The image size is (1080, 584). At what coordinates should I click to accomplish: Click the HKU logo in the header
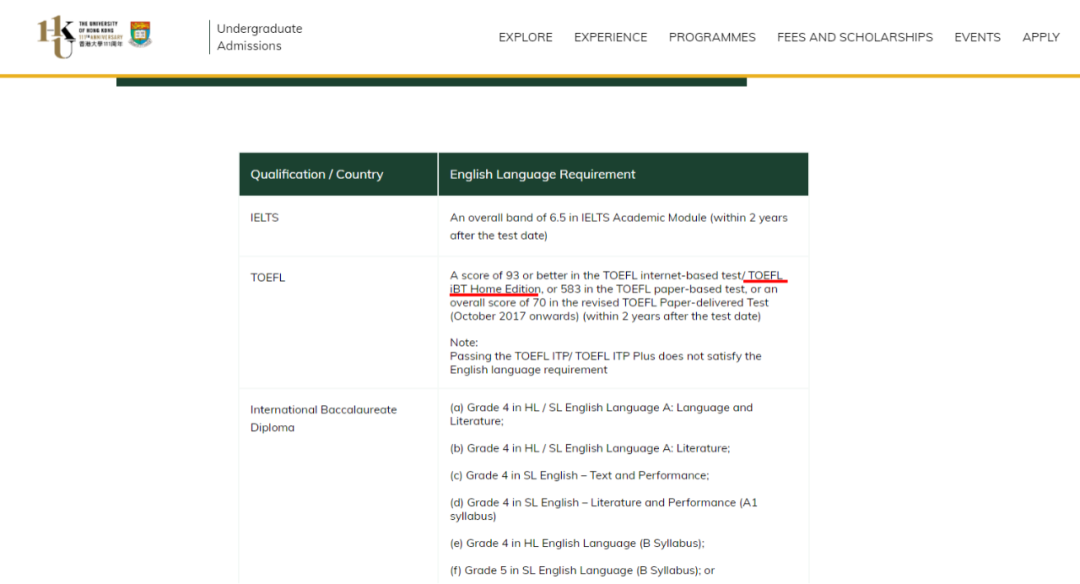pyautogui.click(x=80, y=36)
